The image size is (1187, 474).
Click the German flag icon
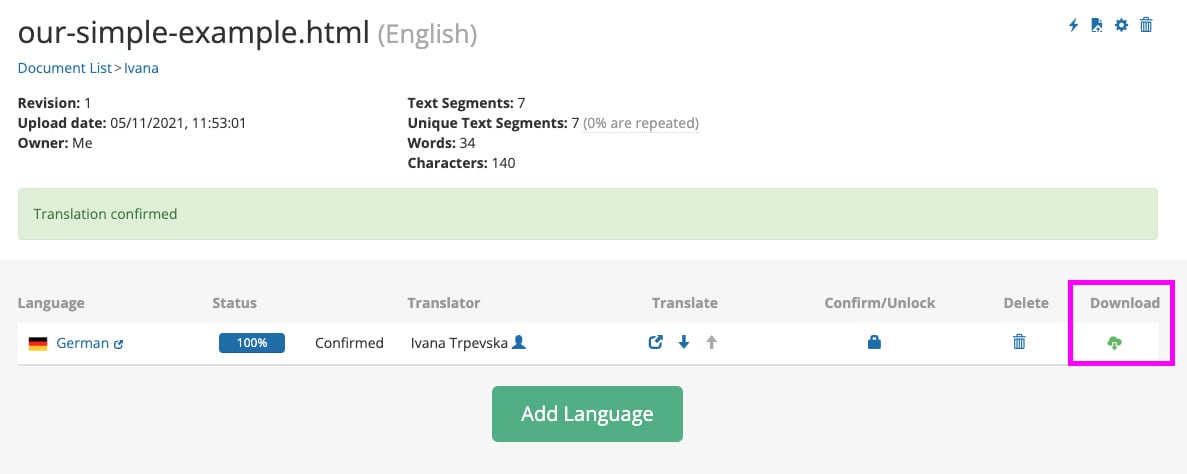(38, 343)
